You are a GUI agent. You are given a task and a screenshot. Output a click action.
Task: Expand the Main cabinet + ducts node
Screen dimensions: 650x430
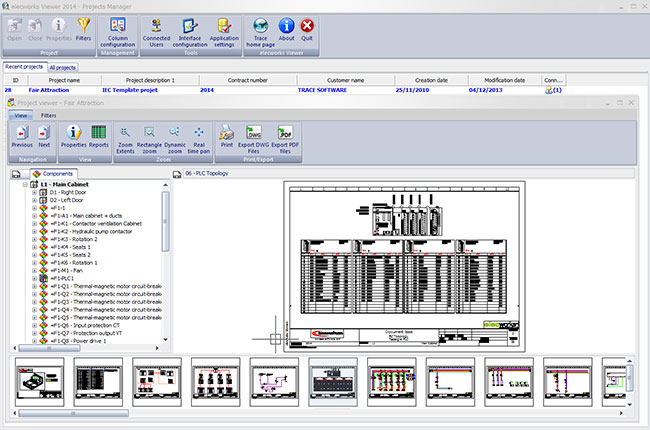34,216
